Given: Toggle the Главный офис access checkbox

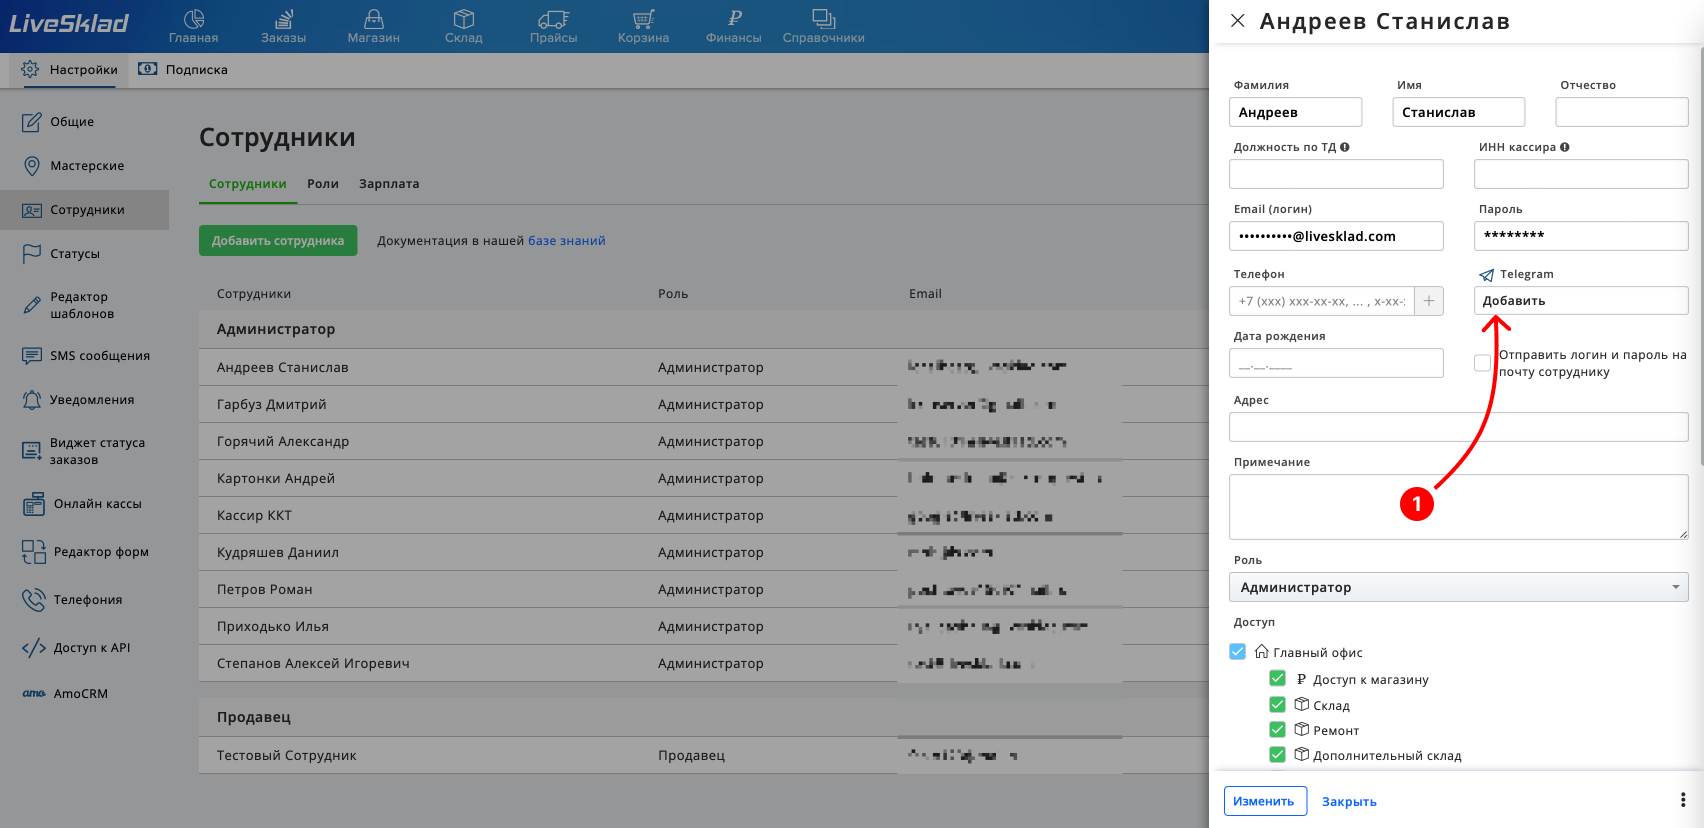Looking at the screenshot, I should [x=1238, y=652].
